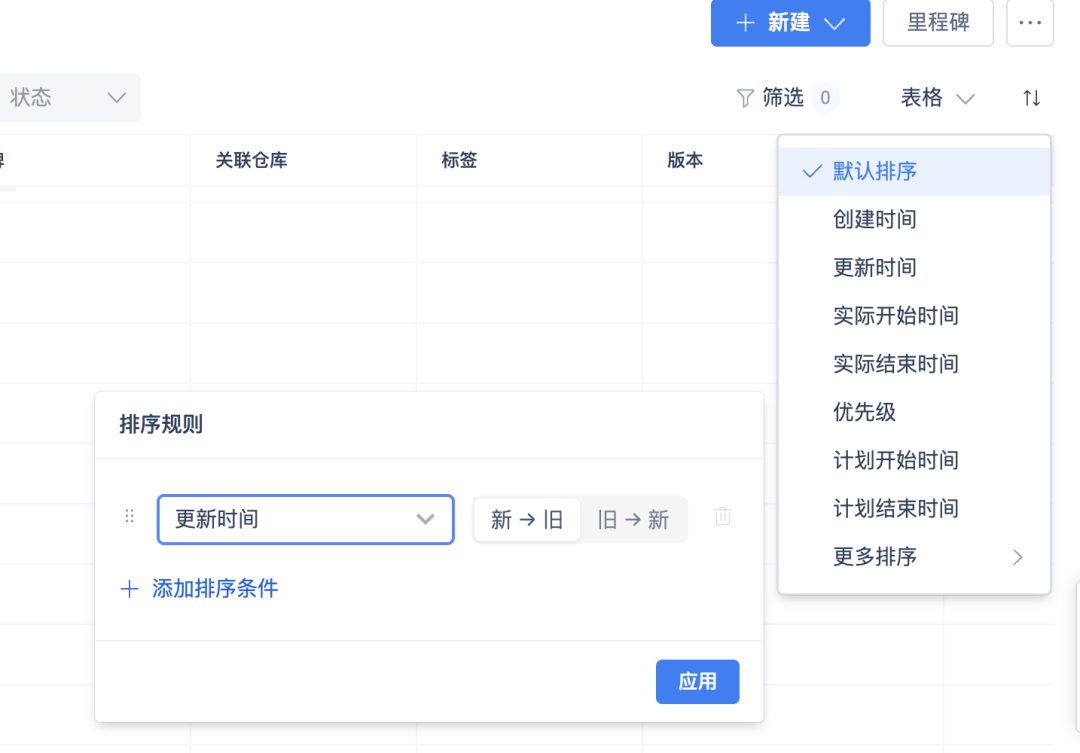The image size is (1080, 753).
Task: Click the trash icon in sort rule row
Action: click(723, 517)
